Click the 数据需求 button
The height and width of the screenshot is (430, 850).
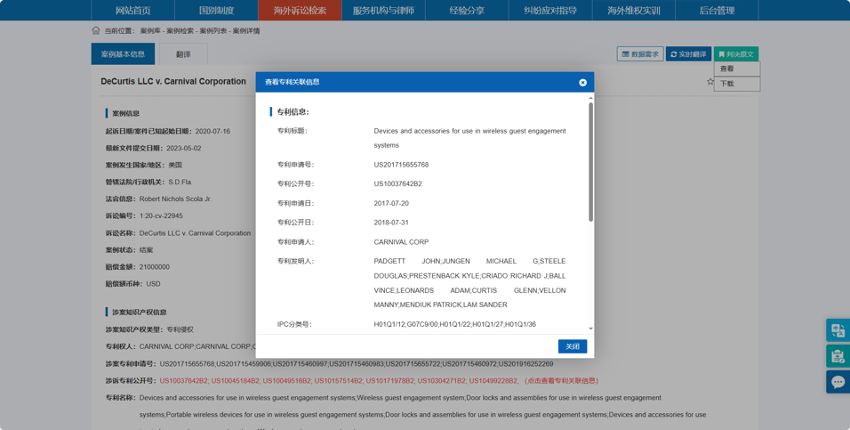click(x=640, y=54)
